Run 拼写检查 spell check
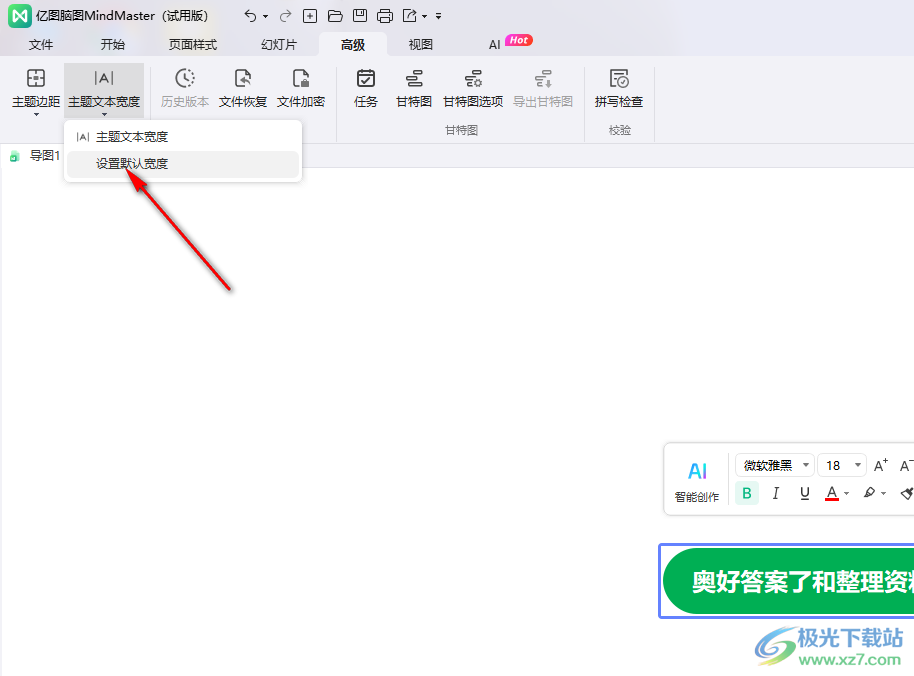 coord(618,89)
